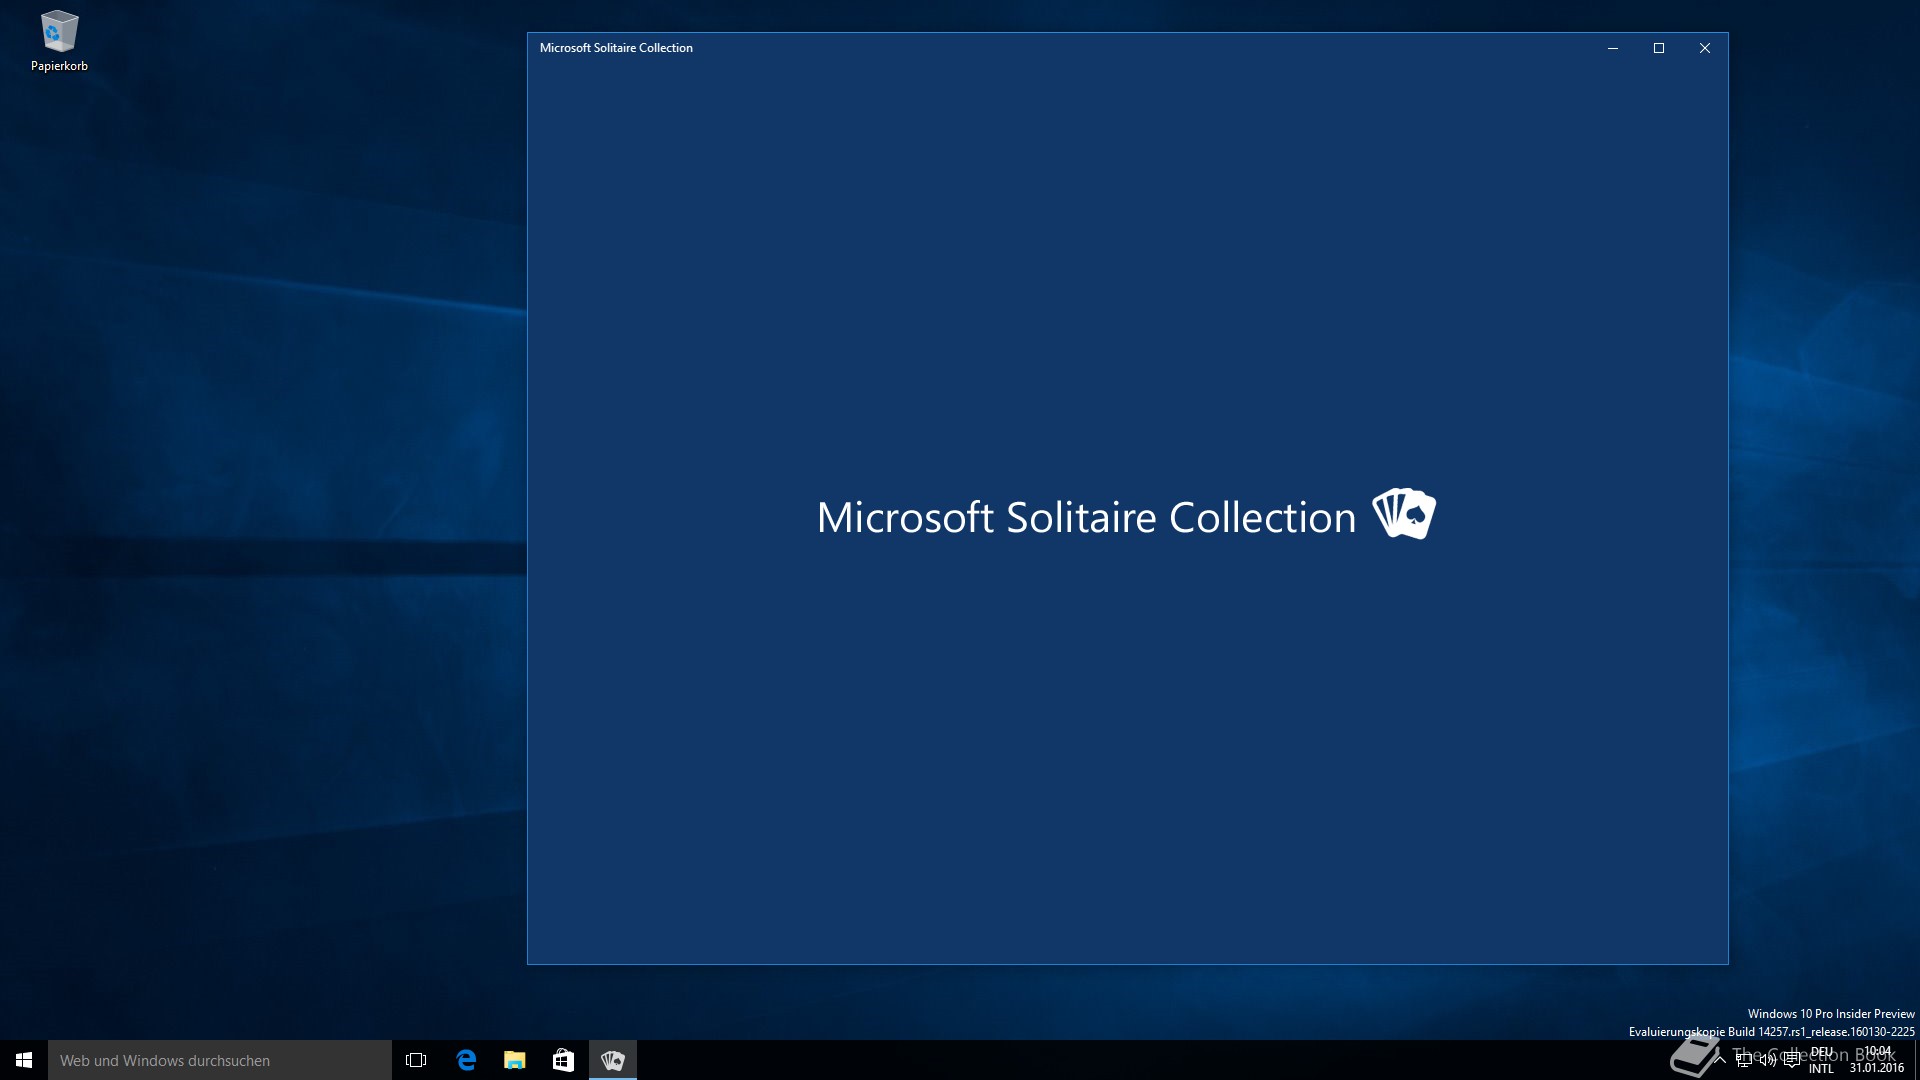Expand the hidden system tray icons
This screenshot has width=1920, height=1080.
coord(1721,1060)
